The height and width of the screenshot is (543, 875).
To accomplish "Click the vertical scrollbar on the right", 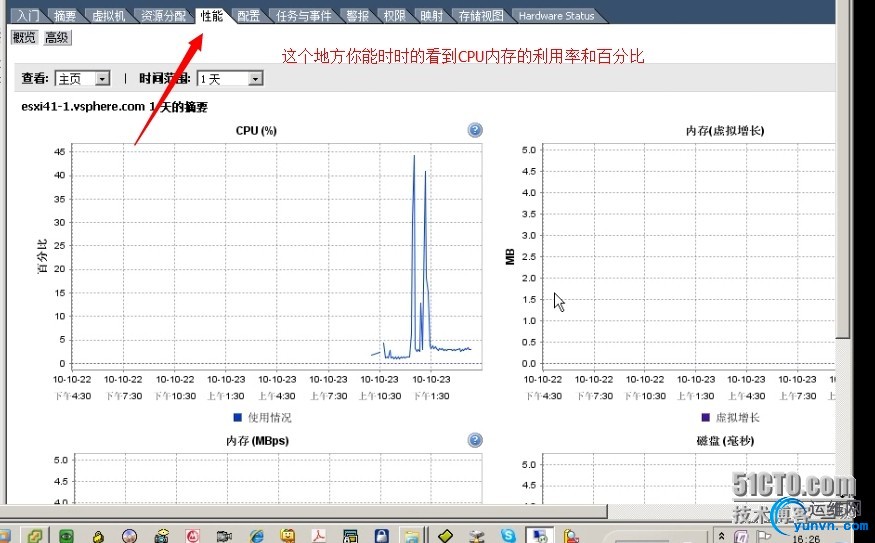I will point(843,167).
